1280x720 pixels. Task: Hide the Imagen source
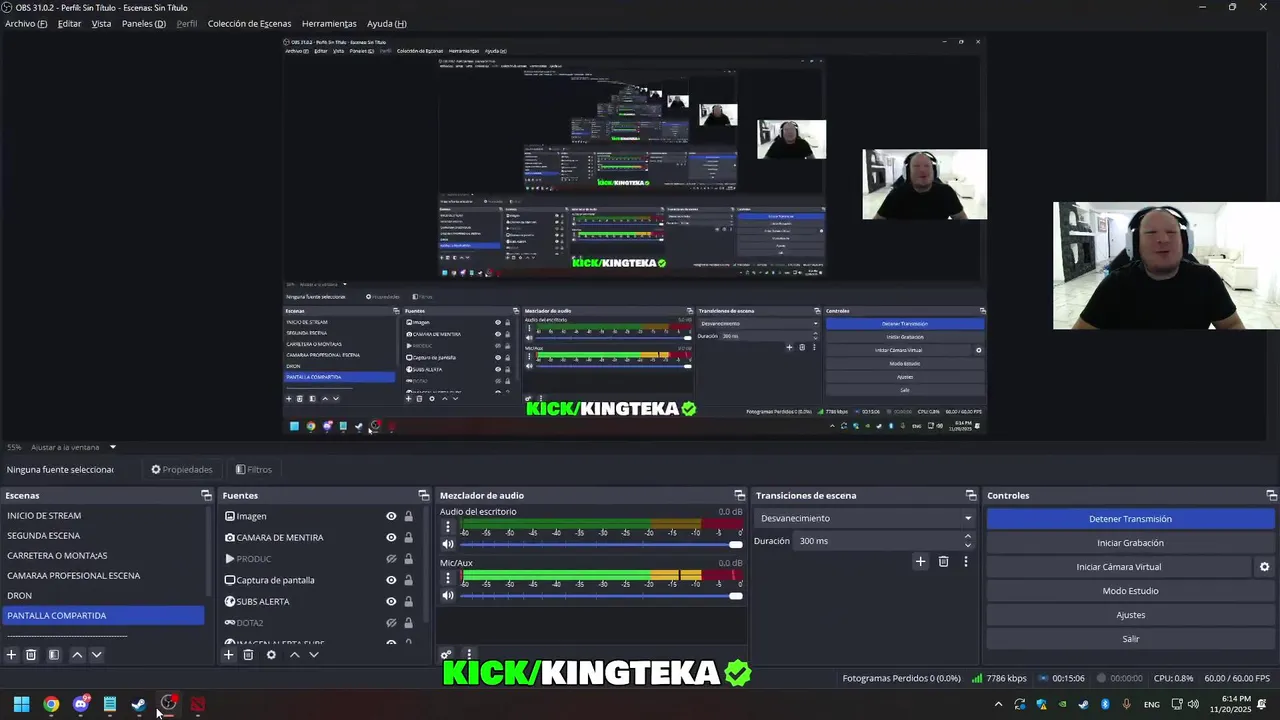391,516
